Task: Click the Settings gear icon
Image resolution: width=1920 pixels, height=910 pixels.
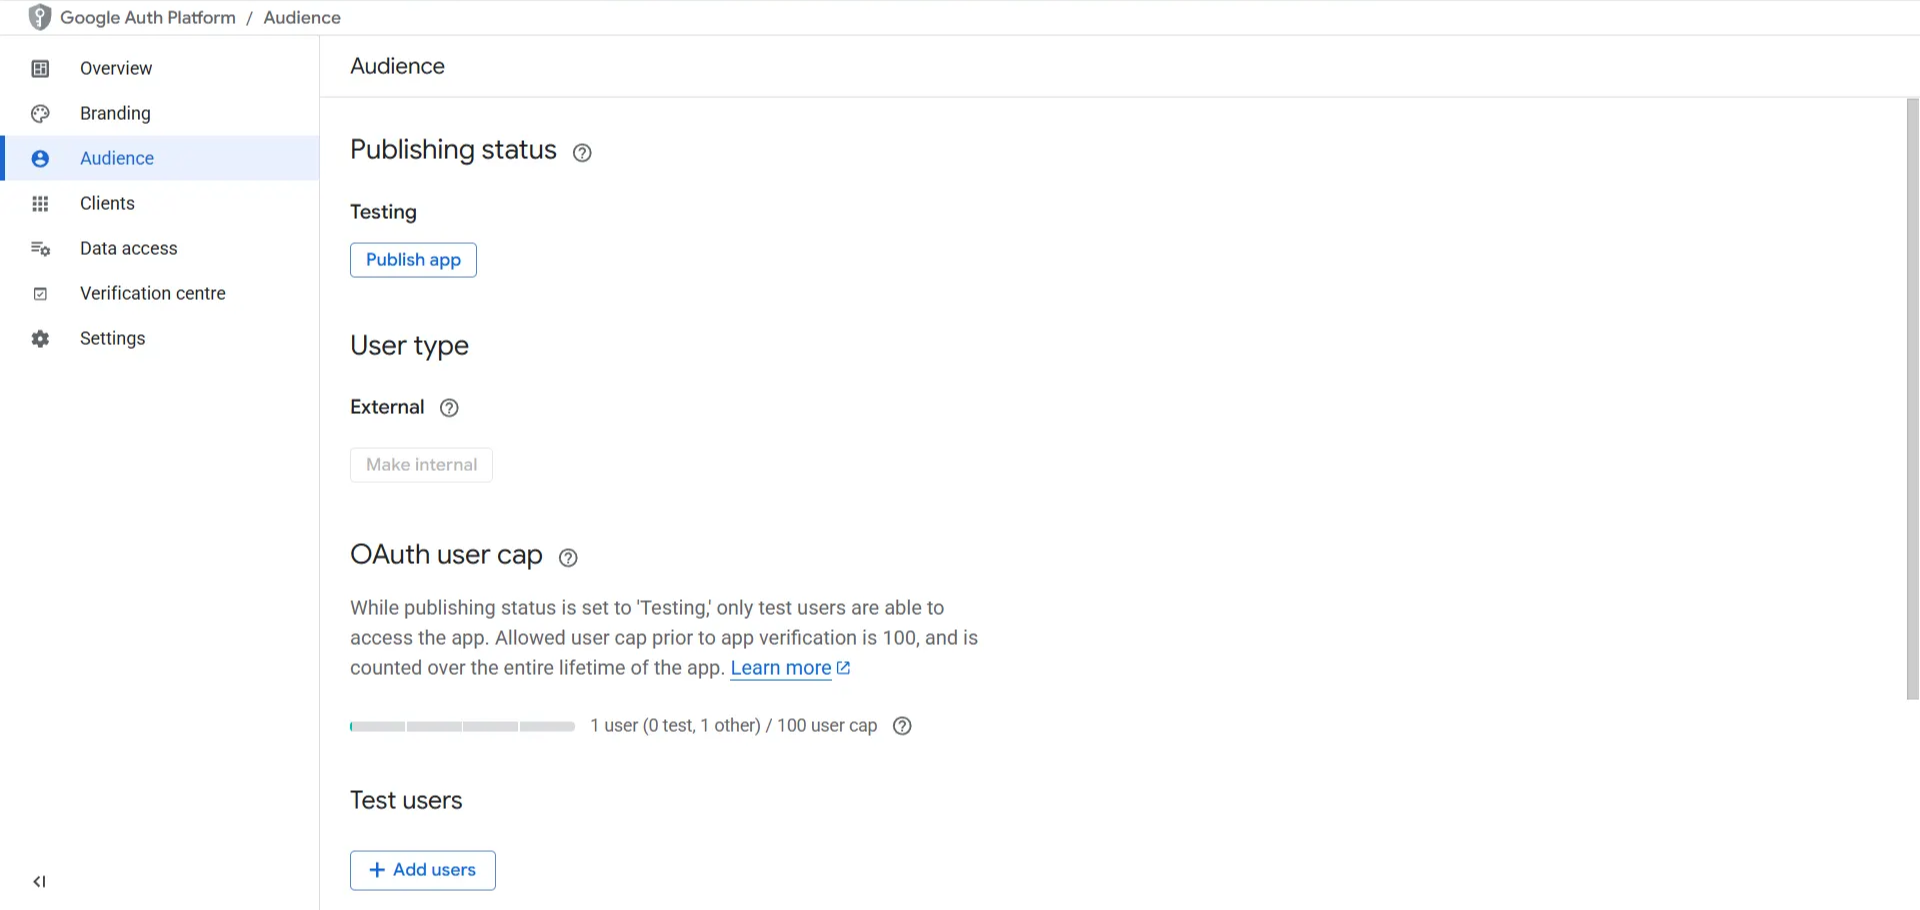Action: pyautogui.click(x=40, y=338)
